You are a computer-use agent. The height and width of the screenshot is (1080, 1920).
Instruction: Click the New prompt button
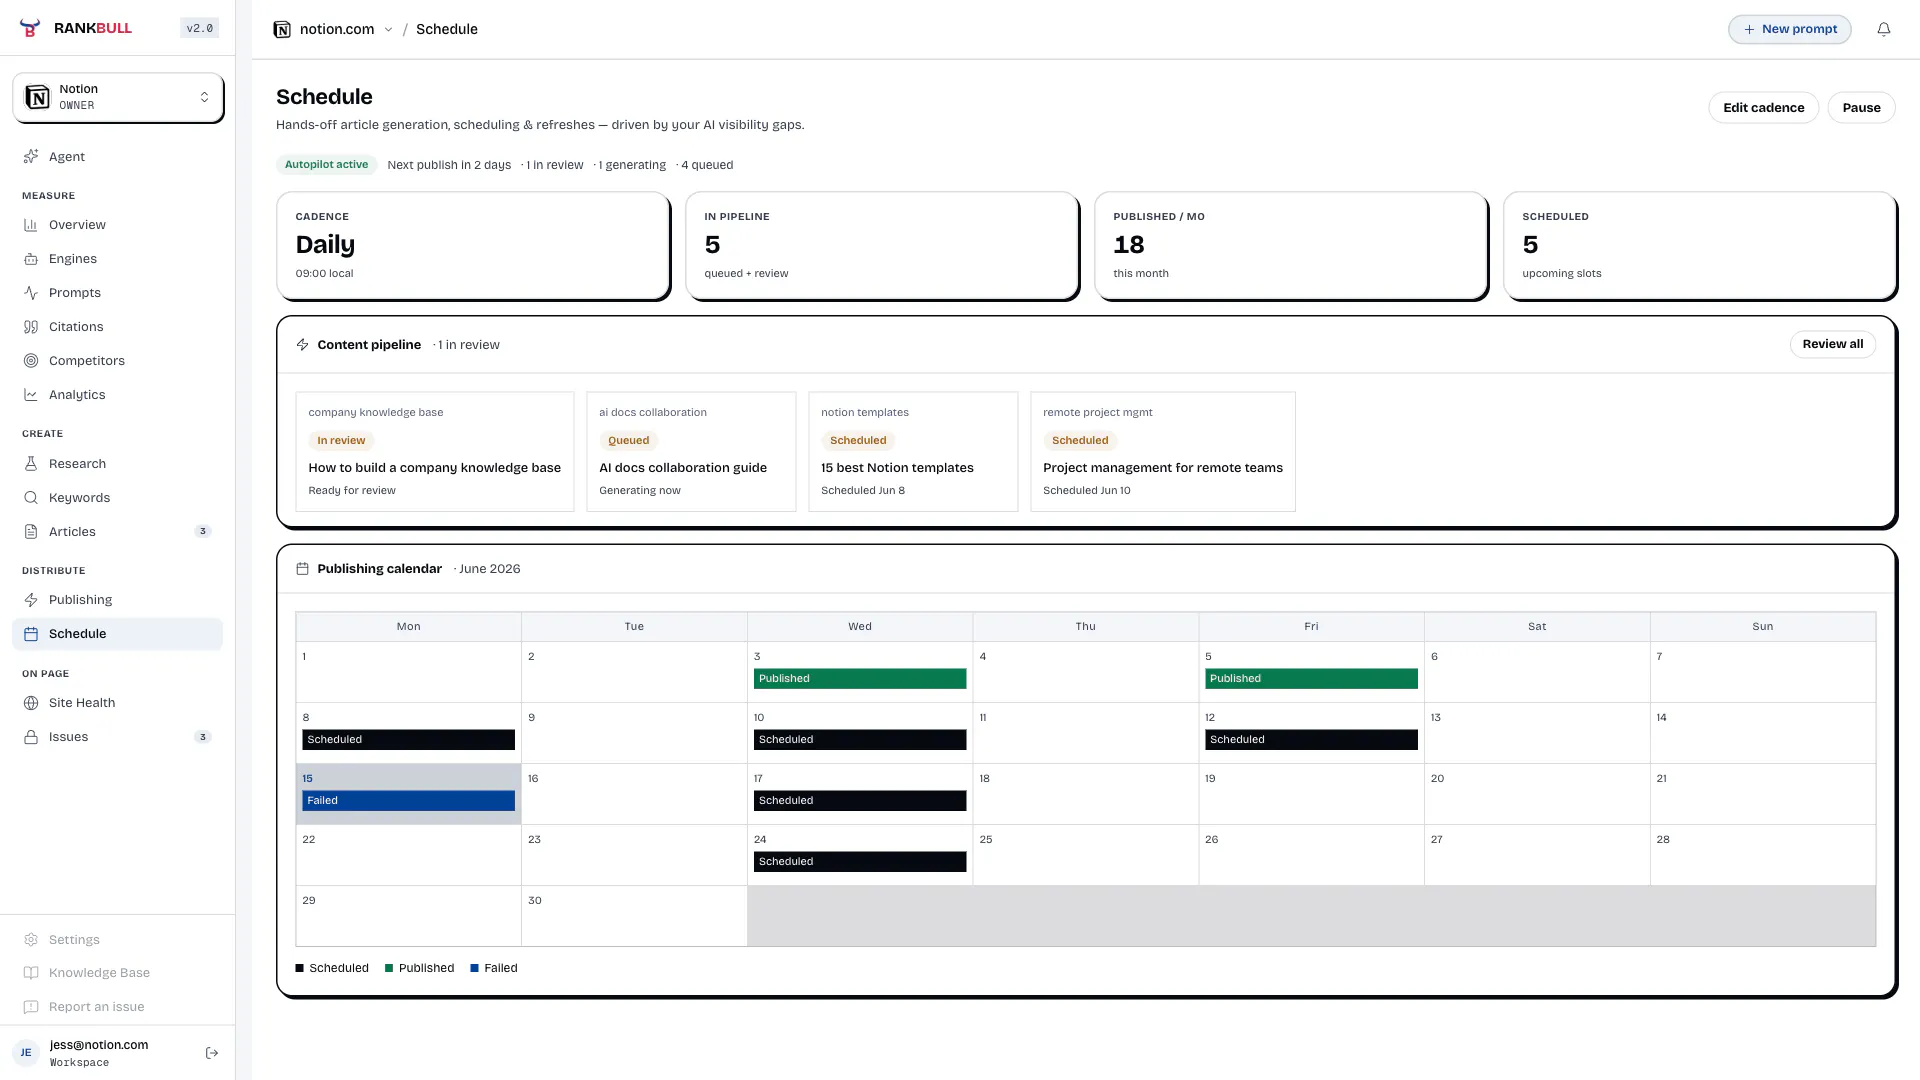point(1790,29)
